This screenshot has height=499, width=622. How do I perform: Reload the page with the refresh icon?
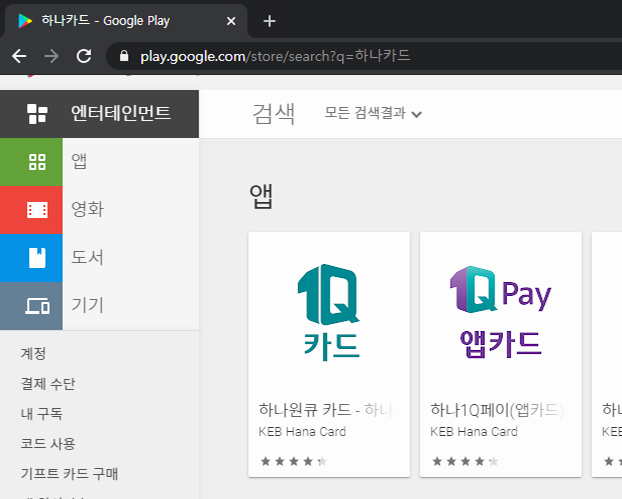click(84, 56)
